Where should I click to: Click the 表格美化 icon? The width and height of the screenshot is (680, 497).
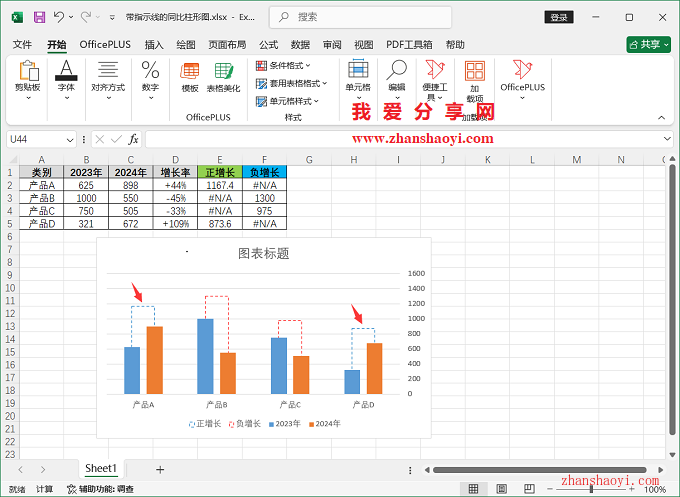(223, 76)
